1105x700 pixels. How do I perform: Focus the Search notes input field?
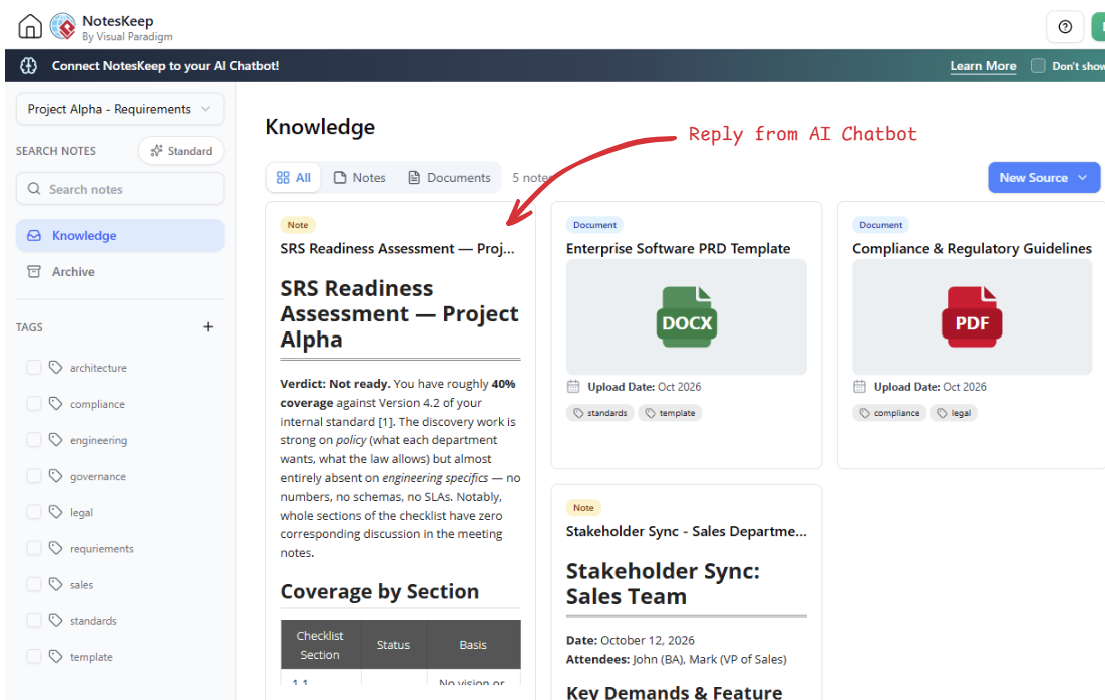(x=120, y=189)
